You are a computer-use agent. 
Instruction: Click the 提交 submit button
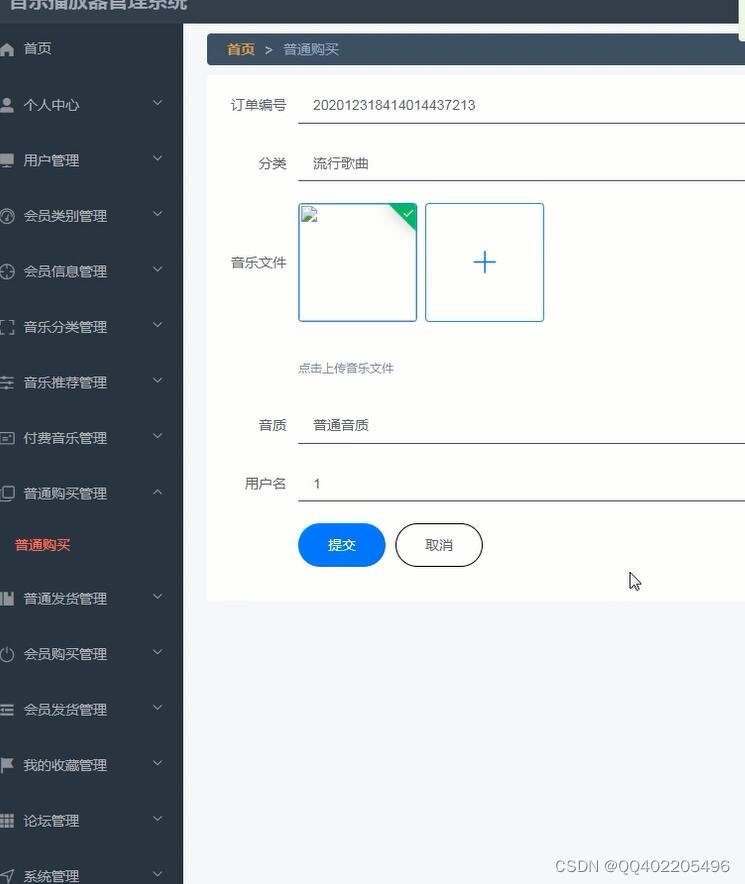tap(342, 545)
